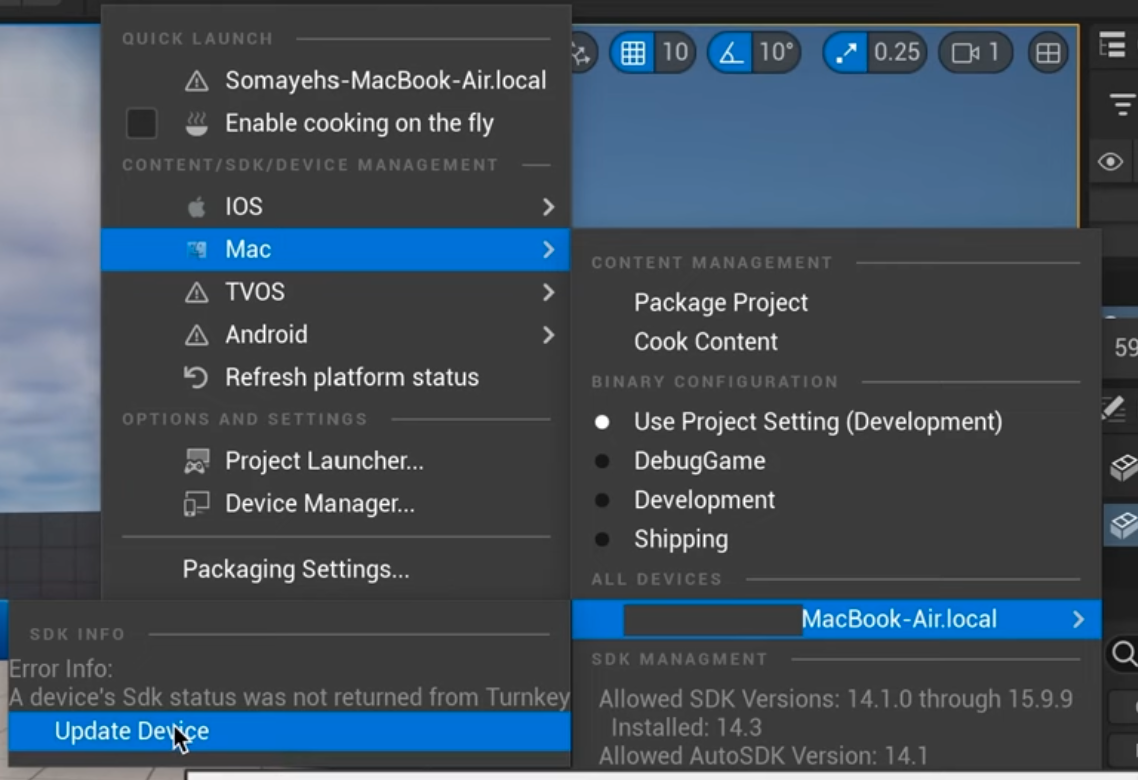Image resolution: width=1138 pixels, height=780 pixels.
Task: Click the Project Launcher icon
Action: pos(197,461)
